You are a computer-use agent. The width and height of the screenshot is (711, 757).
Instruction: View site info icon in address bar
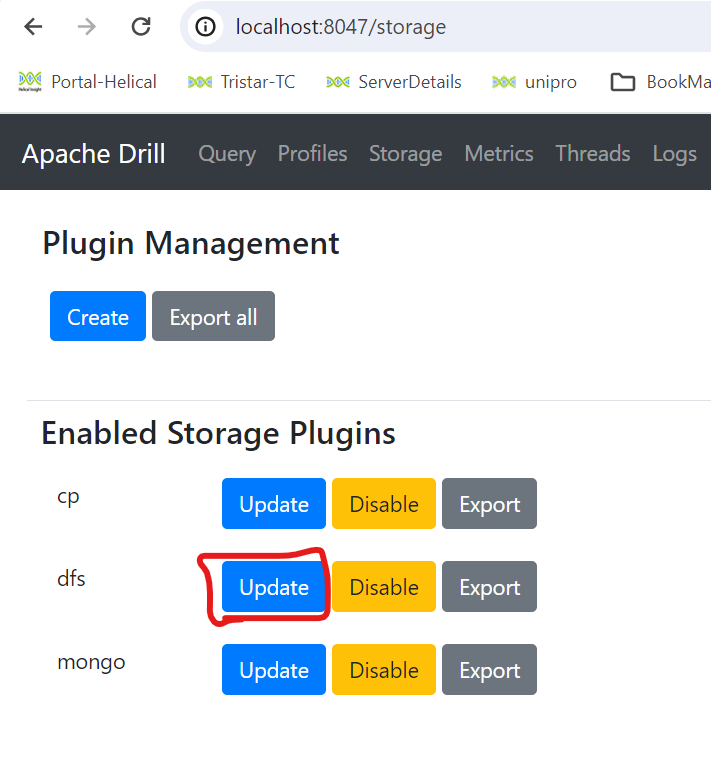pos(205,27)
